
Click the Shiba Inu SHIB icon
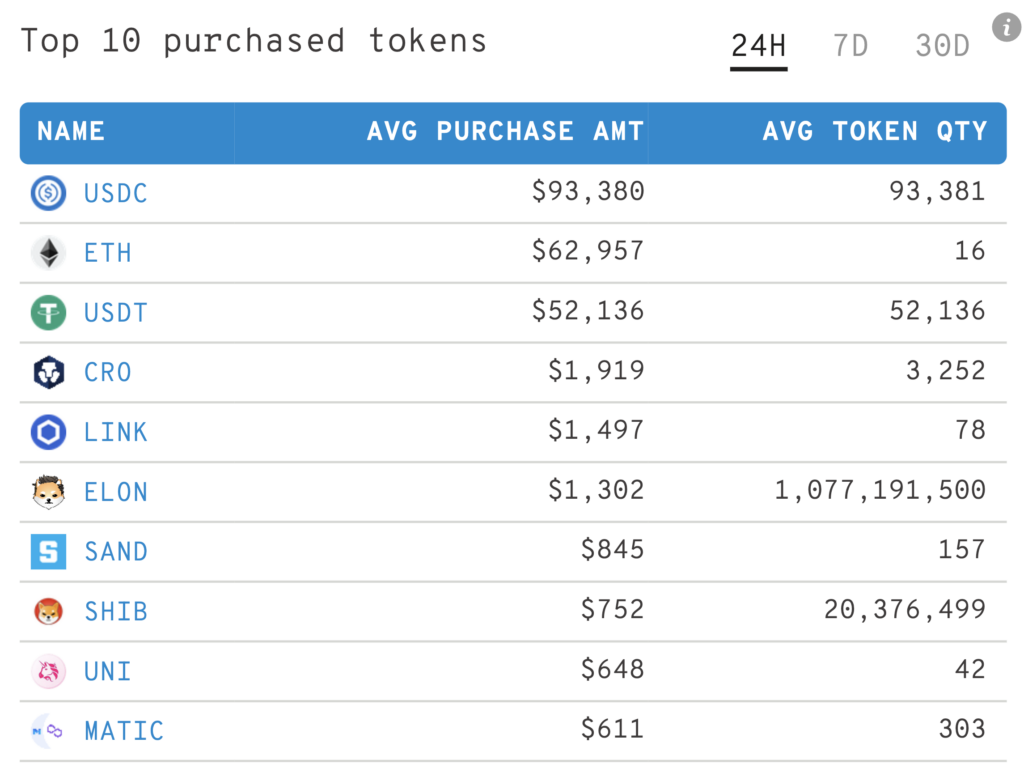coord(48,611)
